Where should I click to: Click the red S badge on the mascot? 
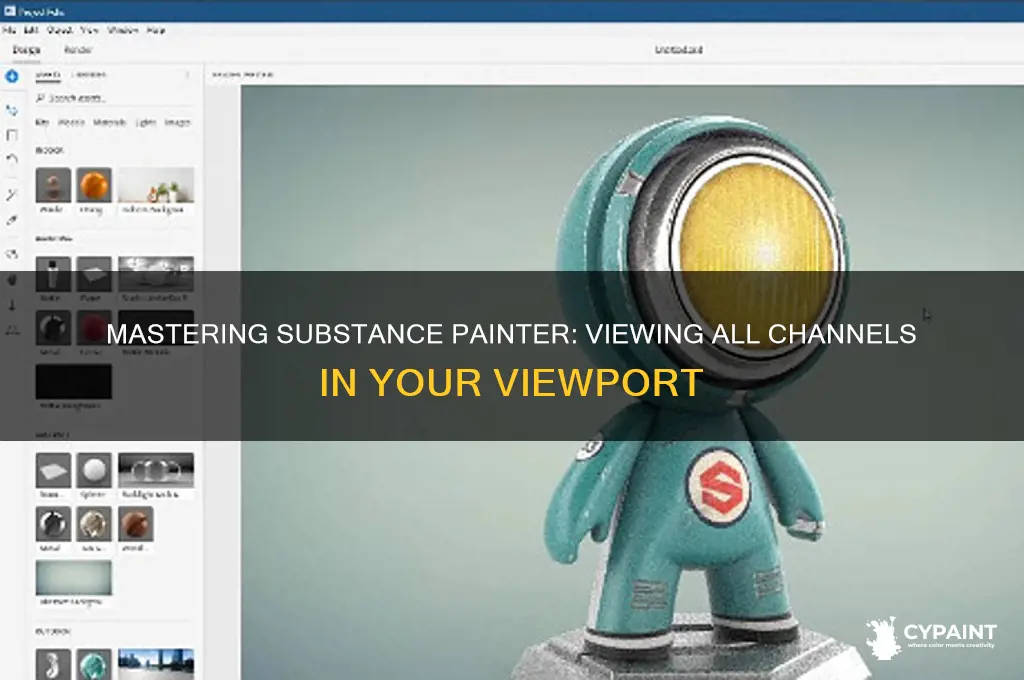pyautogui.click(x=718, y=487)
